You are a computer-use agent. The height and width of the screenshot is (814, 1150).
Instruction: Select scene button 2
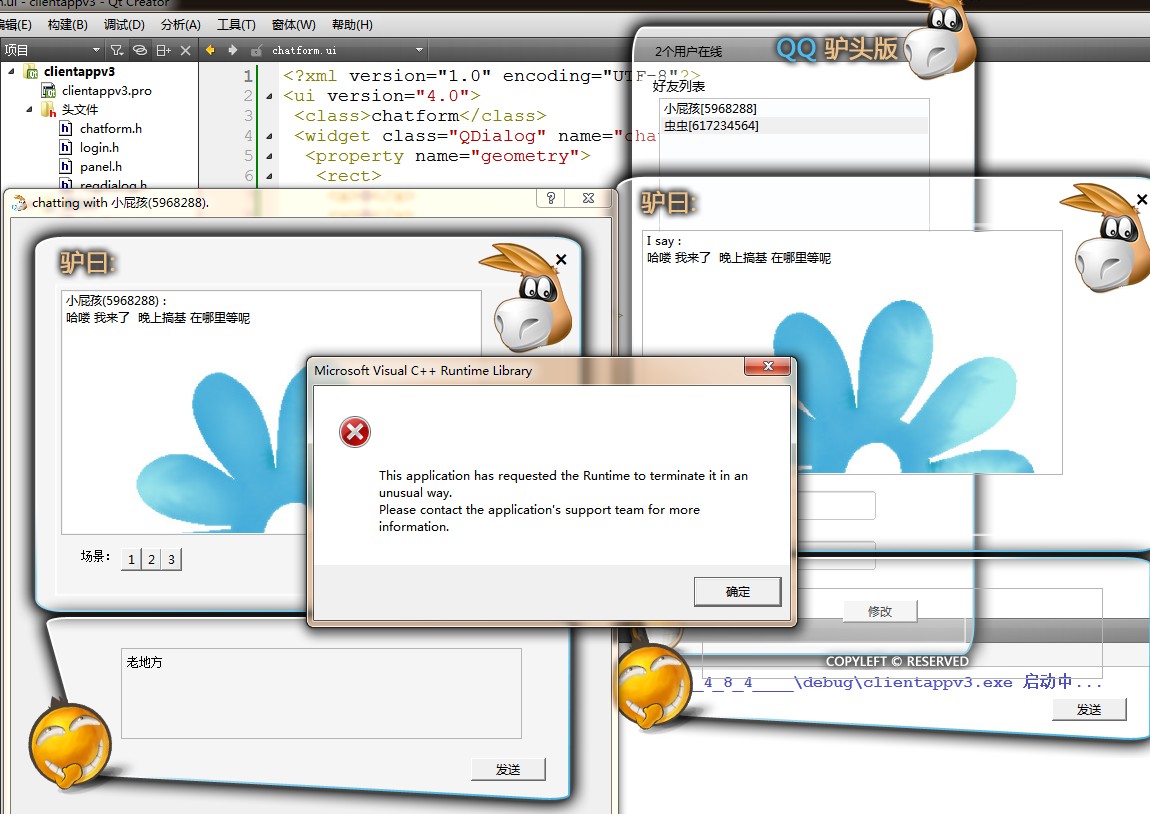tap(151, 559)
